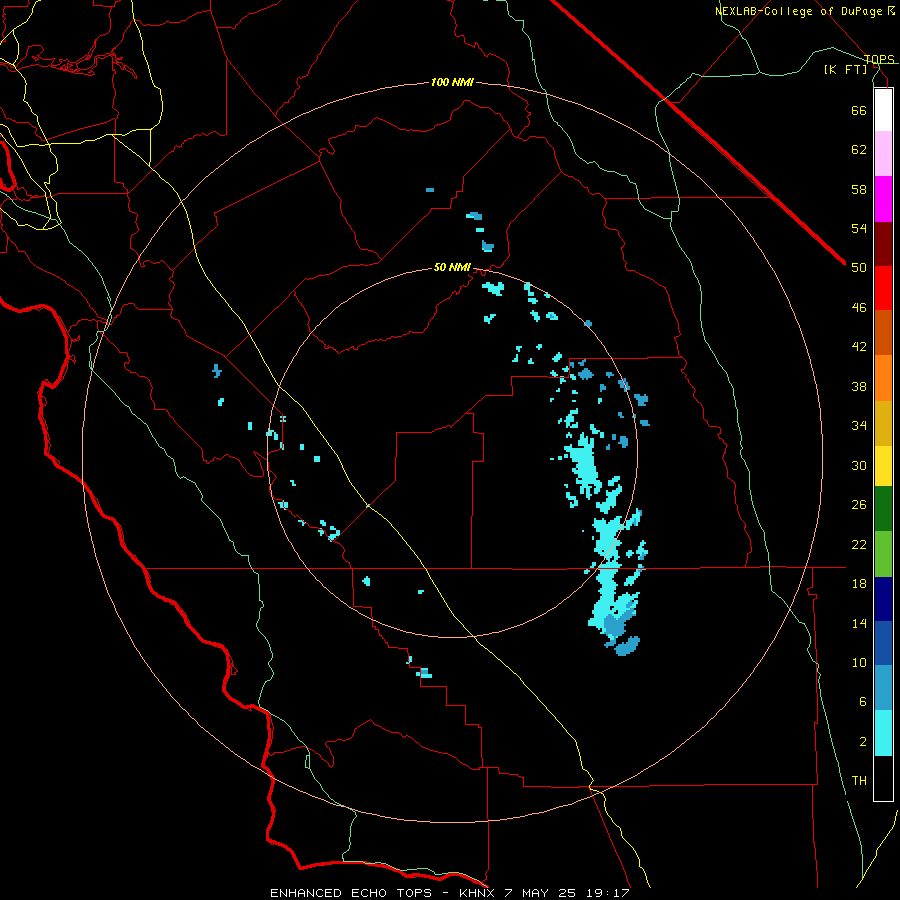Click the 50 NMI range ring label
The image size is (900, 900).
point(452,267)
